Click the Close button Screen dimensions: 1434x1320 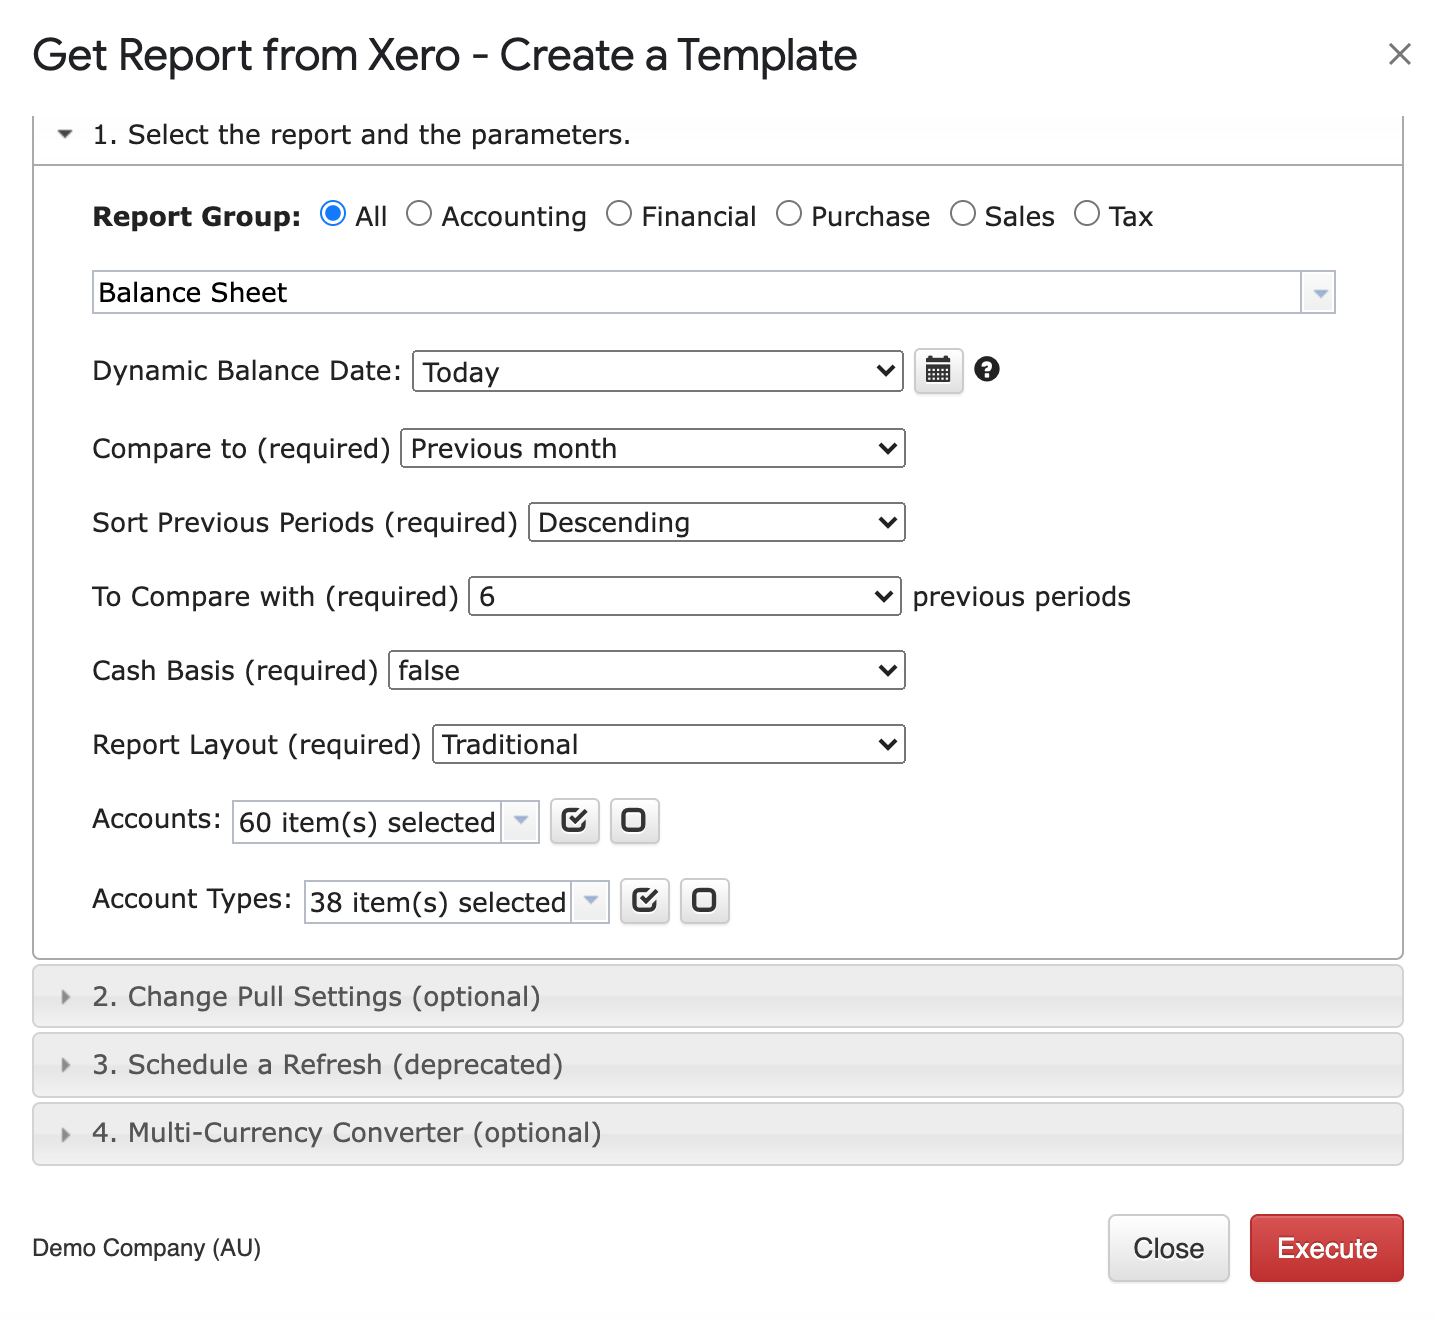tap(1168, 1248)
